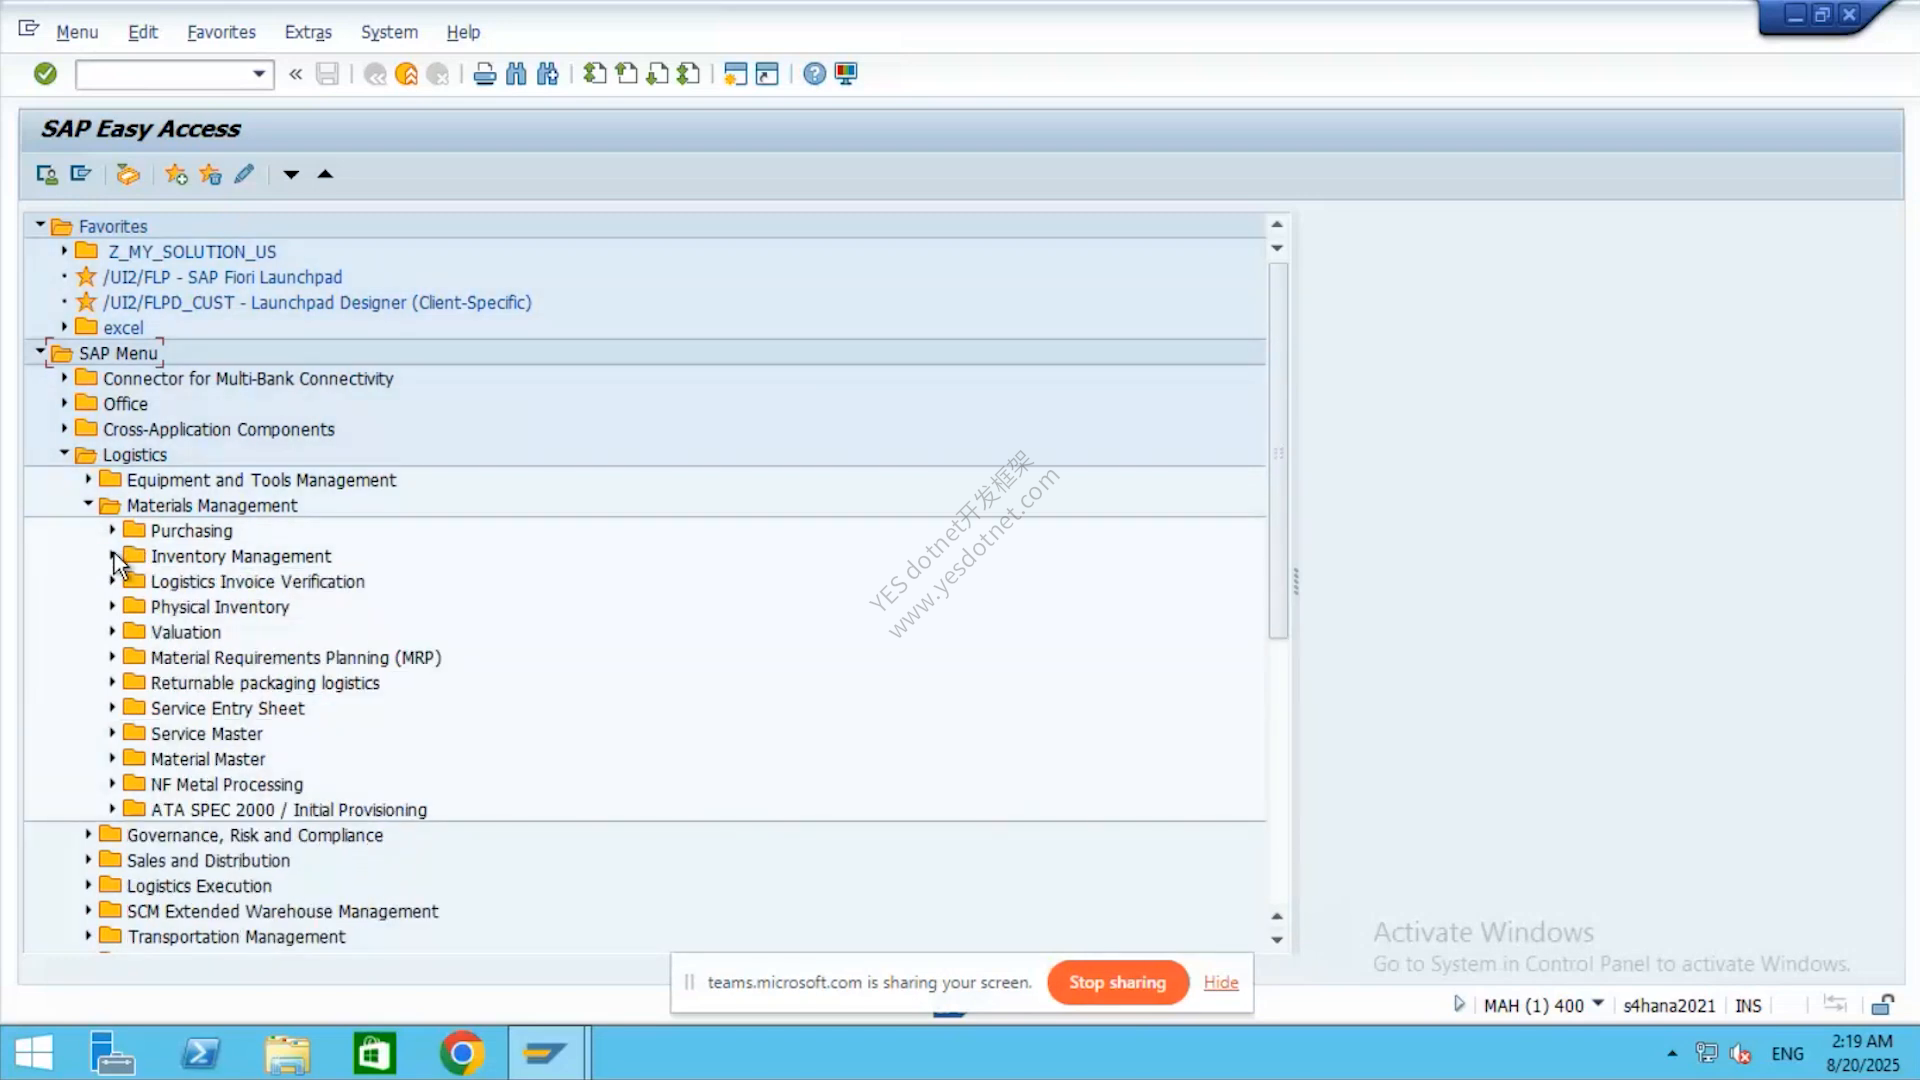Open the Extras menu
The height and width of the screenshot is (1080, 1920).
[308, 32]
